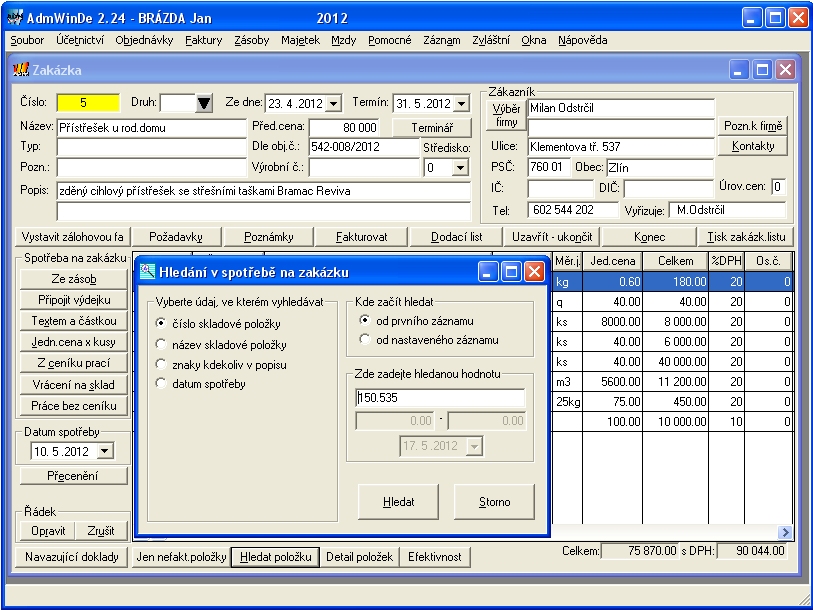
Task: Open the Účetnictví menu
Action: (x=80, y=40)
